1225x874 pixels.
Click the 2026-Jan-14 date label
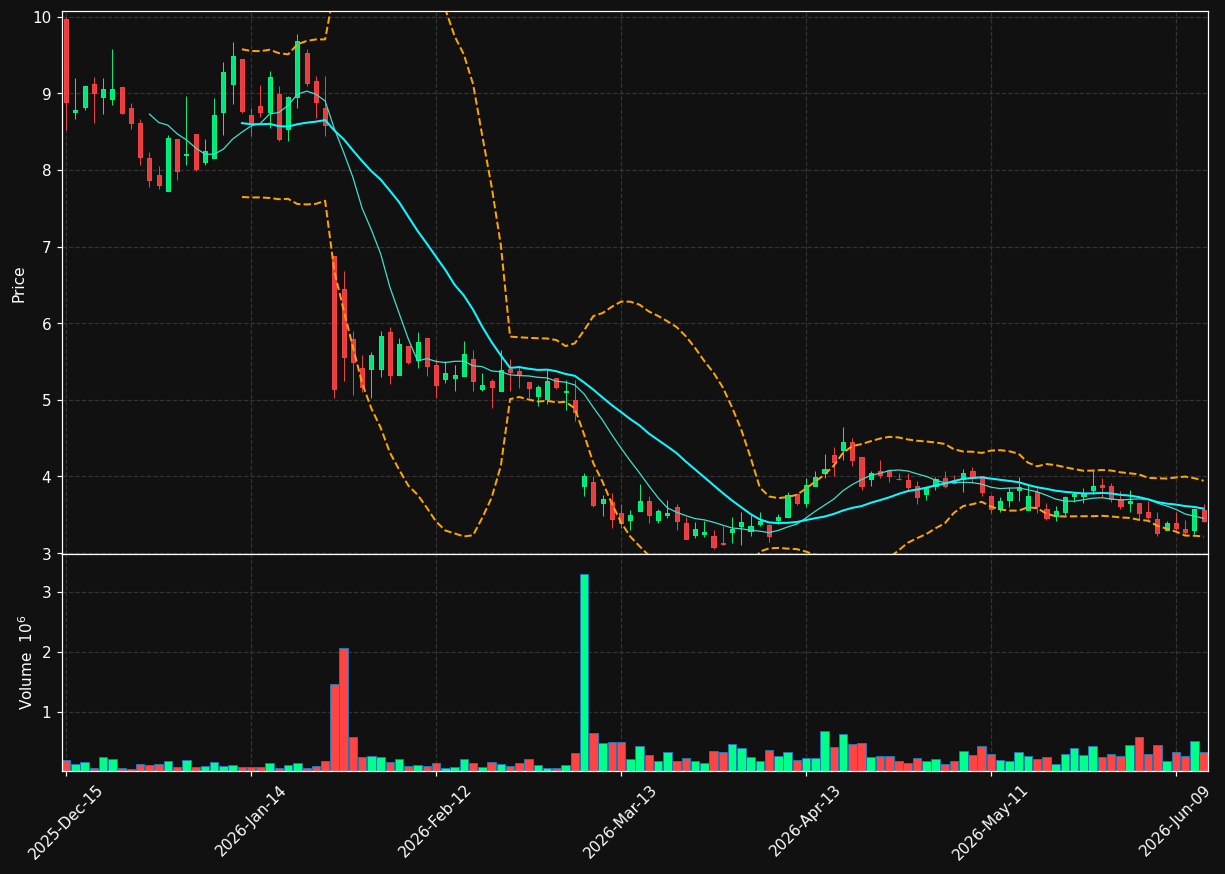tap(251, 822)
